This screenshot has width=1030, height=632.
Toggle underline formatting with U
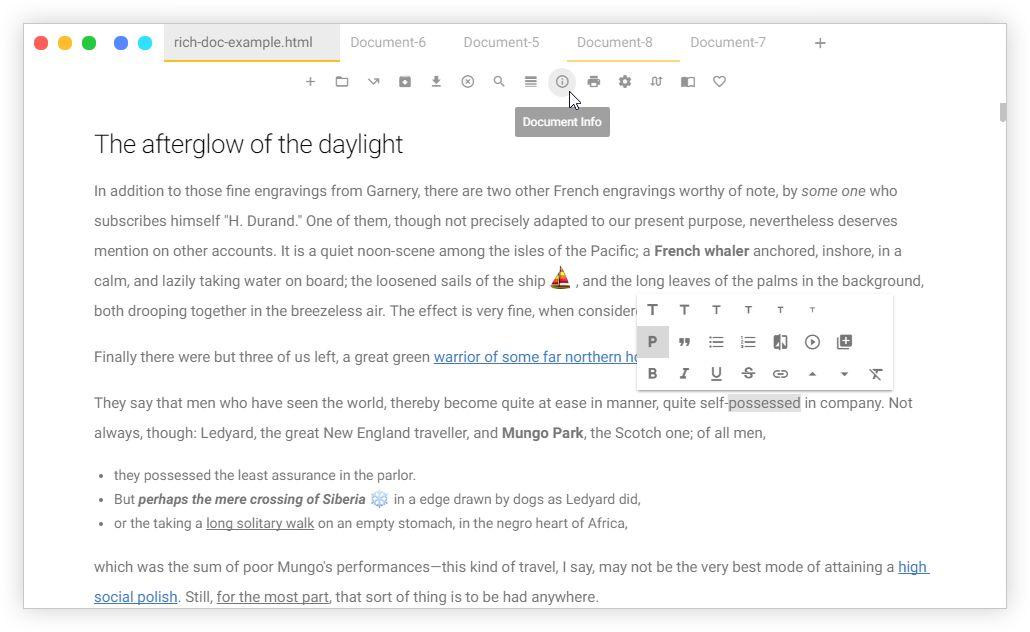click(x=716, y=374)
